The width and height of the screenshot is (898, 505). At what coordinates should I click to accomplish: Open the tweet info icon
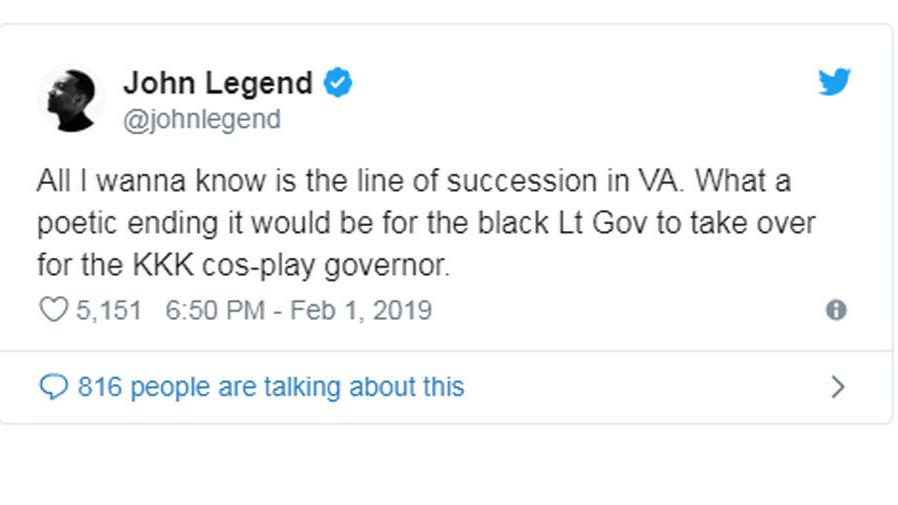coord(836,310)
